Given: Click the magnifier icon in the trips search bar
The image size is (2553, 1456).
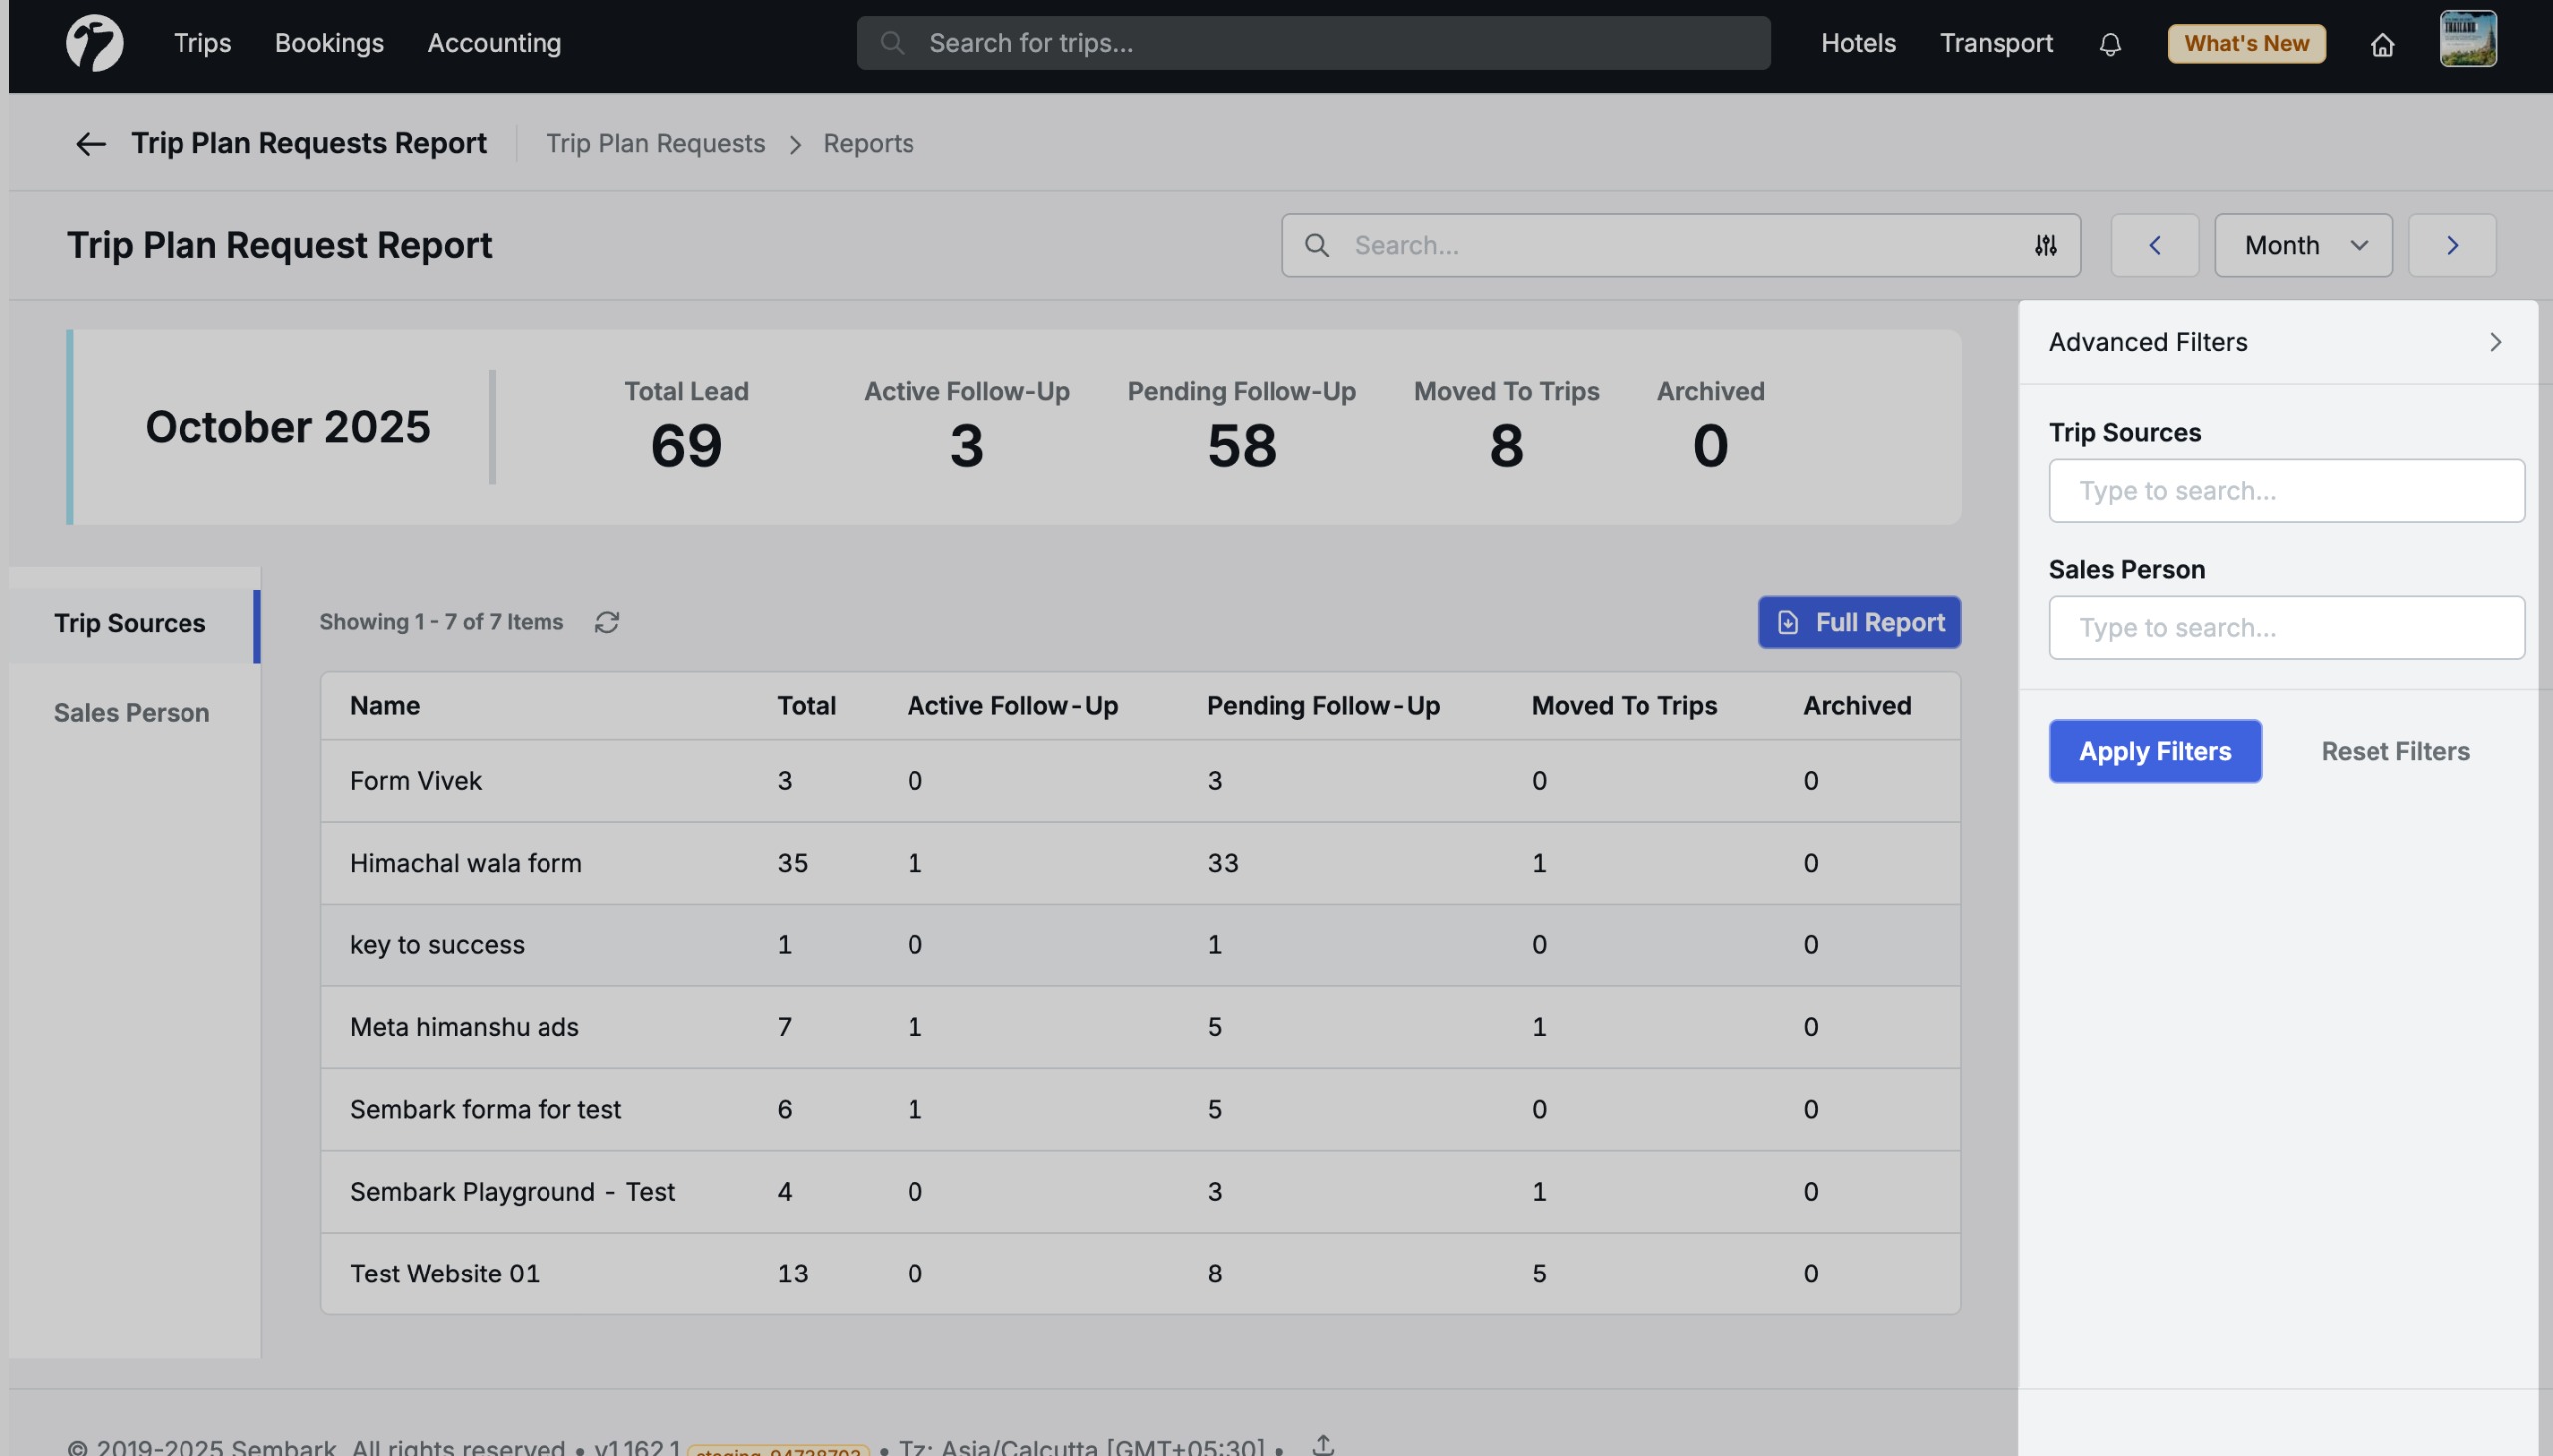Looking at the screenshot, I should pos(892,42).
